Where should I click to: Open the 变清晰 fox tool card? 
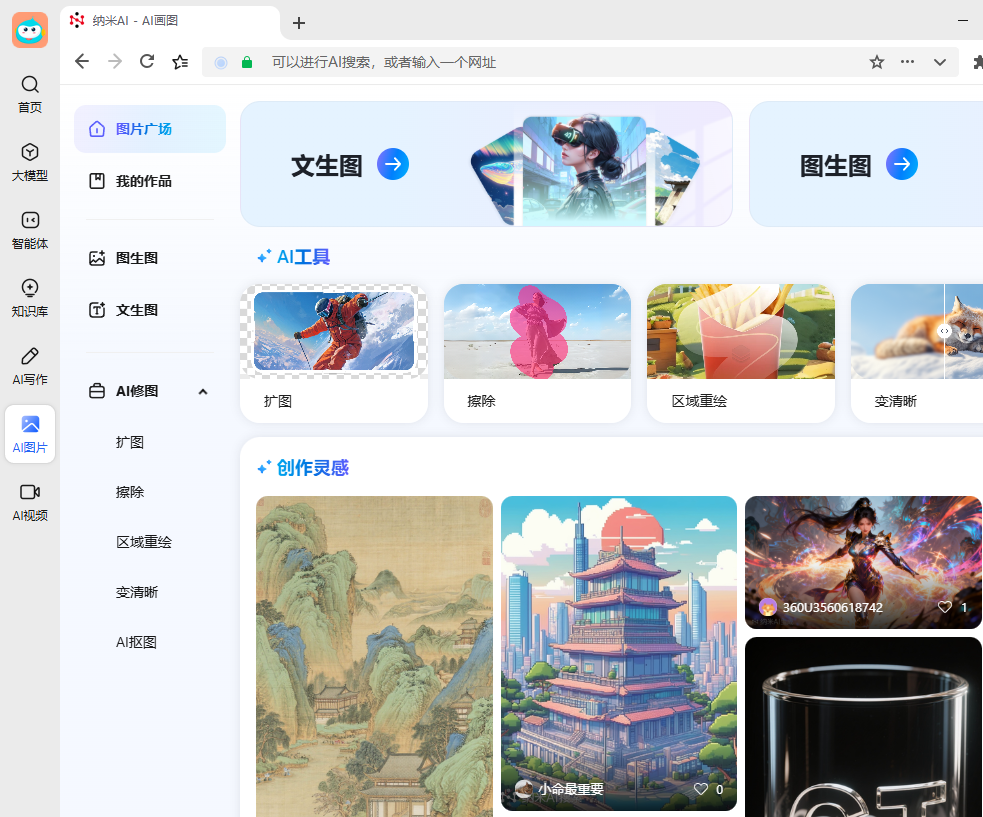point(917,354)
